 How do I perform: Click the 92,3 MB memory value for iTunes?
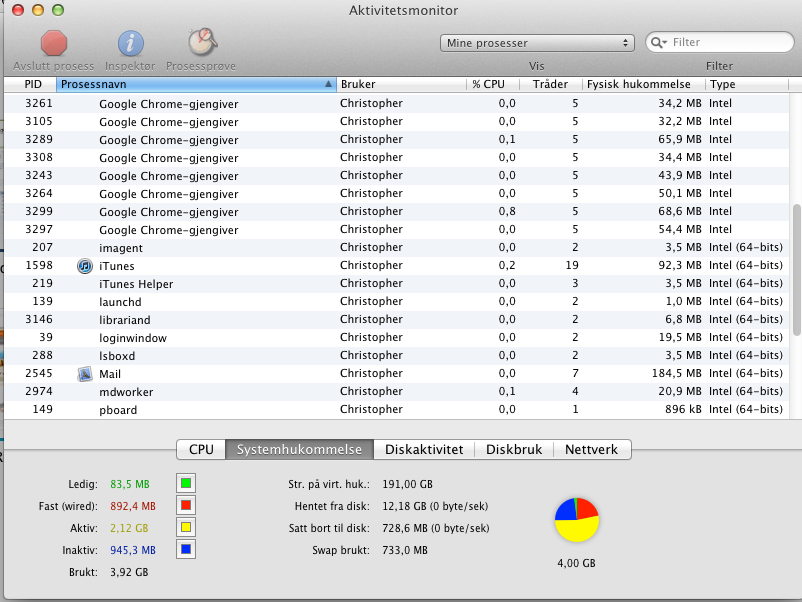point(680,265)
